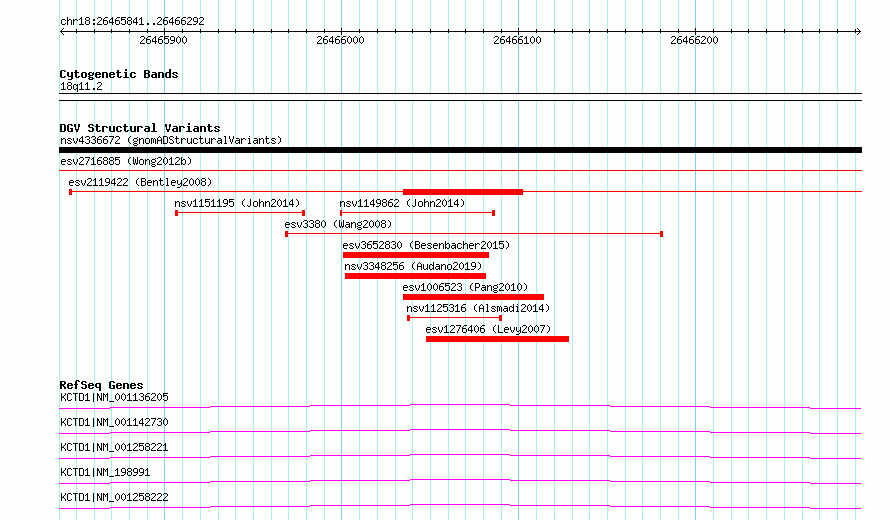Viewport: 890px width, 520px height.
Task: Click the red bar under nsv3348256
Action: click(x=415, y=276)
